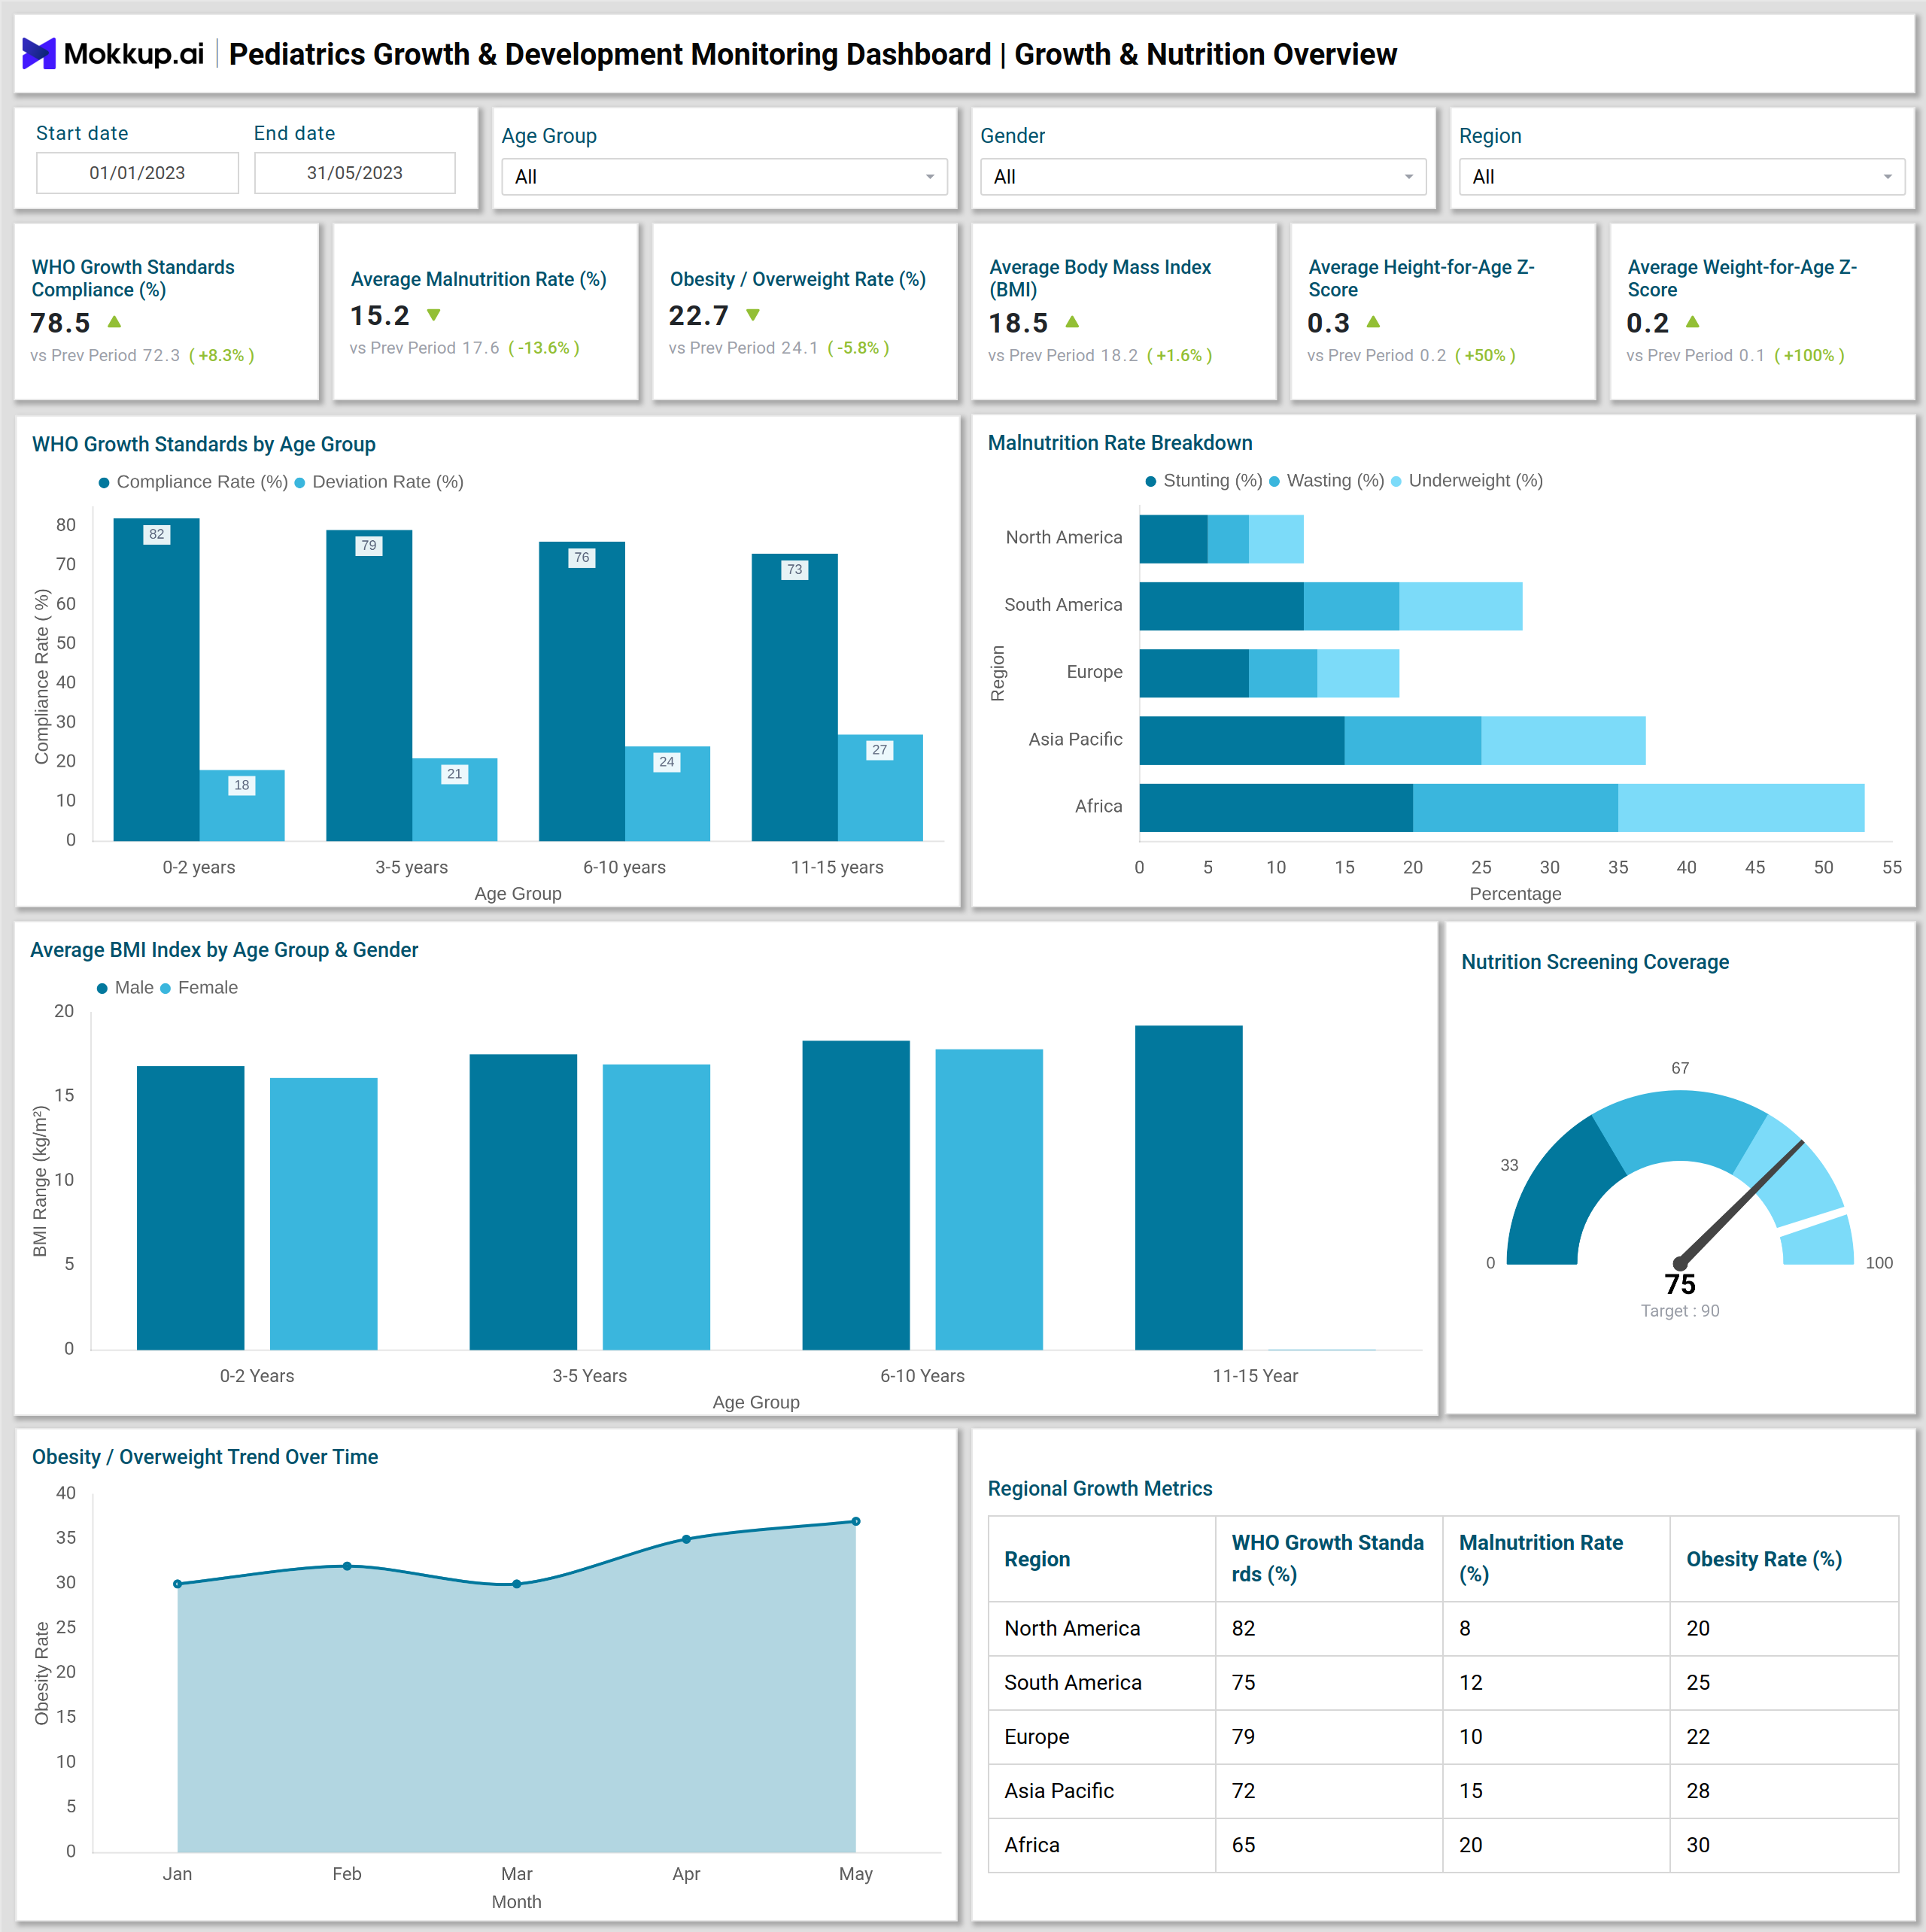Select the Europe row in Regional table

(x=1443, y=1738)
